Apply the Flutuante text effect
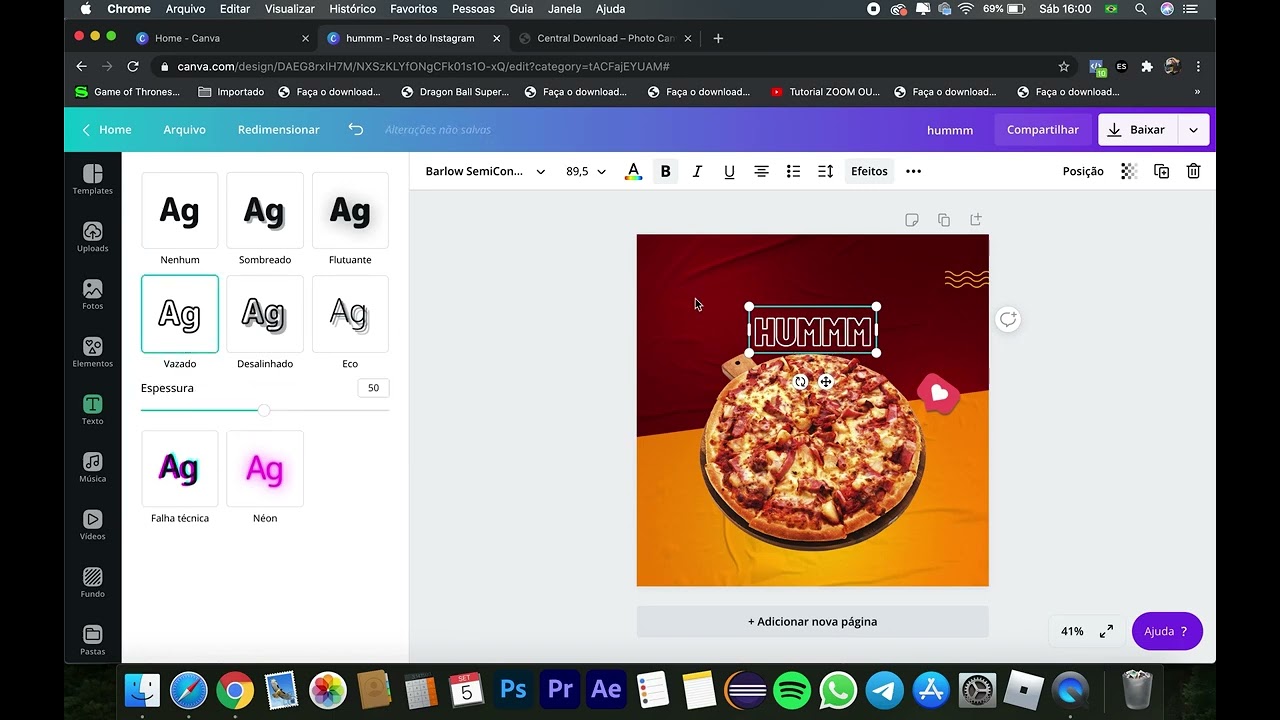 (350, 210)
